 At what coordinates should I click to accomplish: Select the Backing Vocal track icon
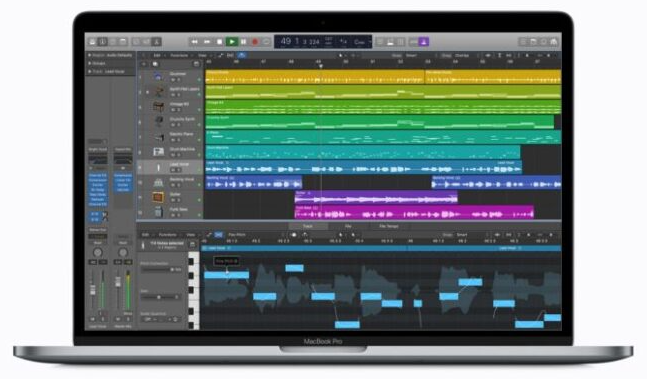(158, 182)
